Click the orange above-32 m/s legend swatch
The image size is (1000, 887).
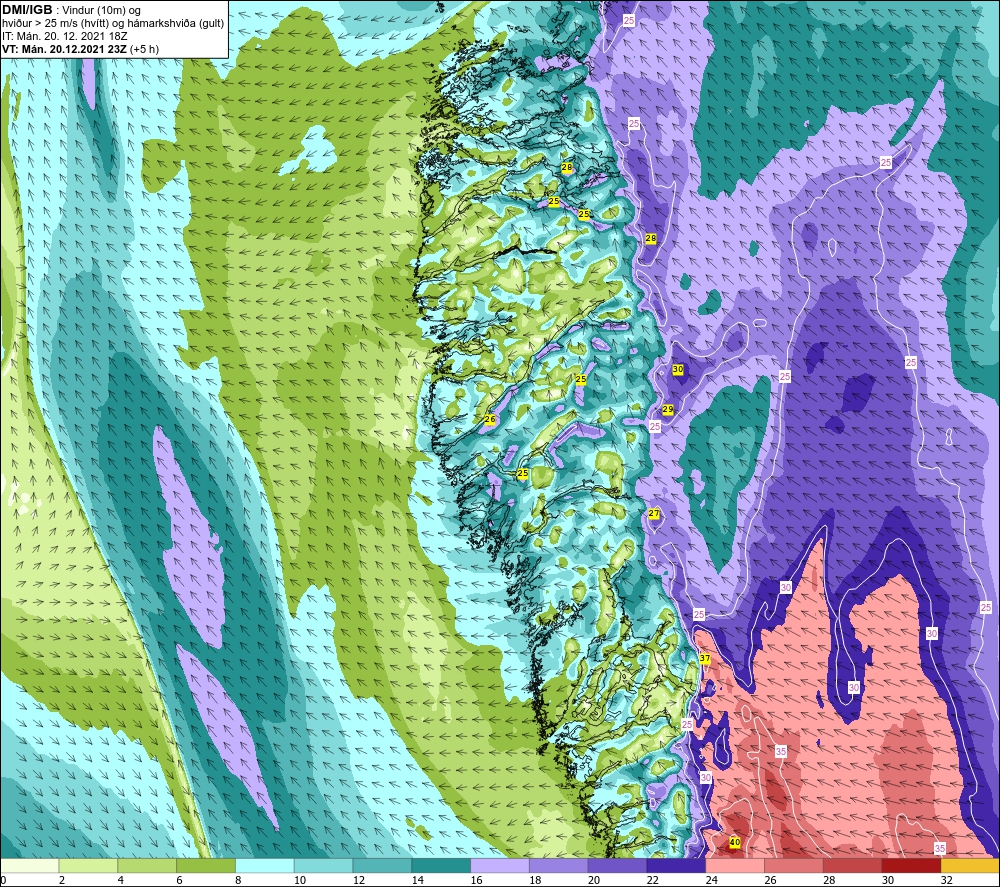(970, 865)
